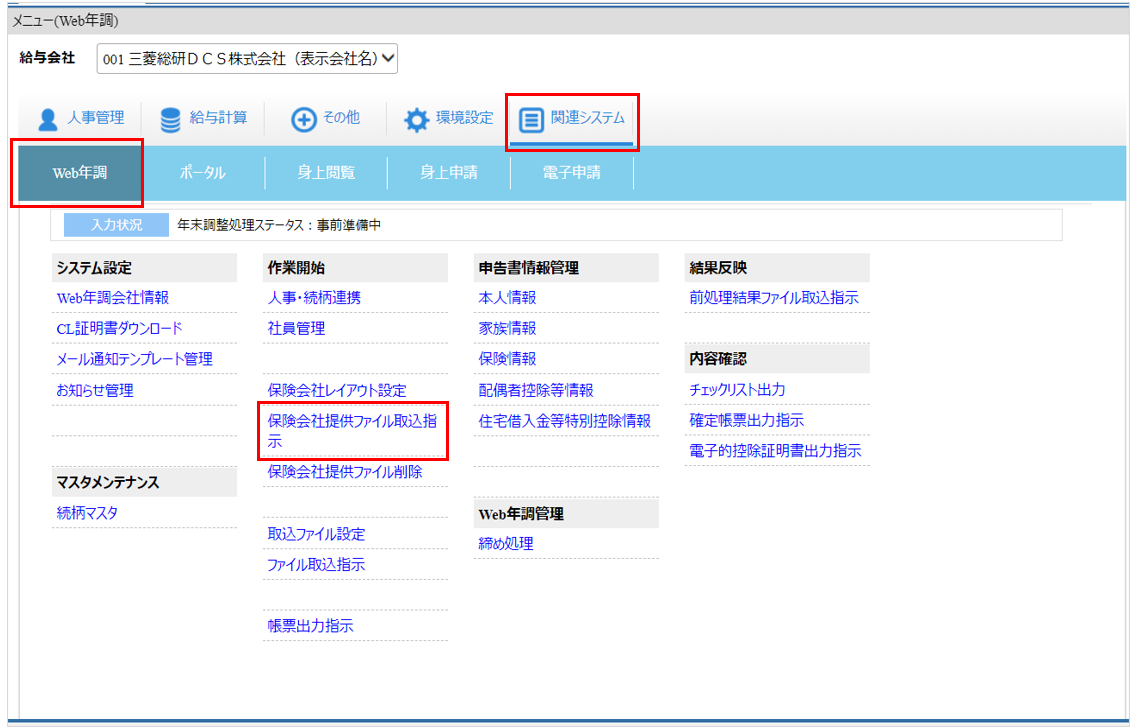The width and height of the screenshot is (1133, 728).
Task: Open Web年調会社情報 link
Action: (113, 298)
